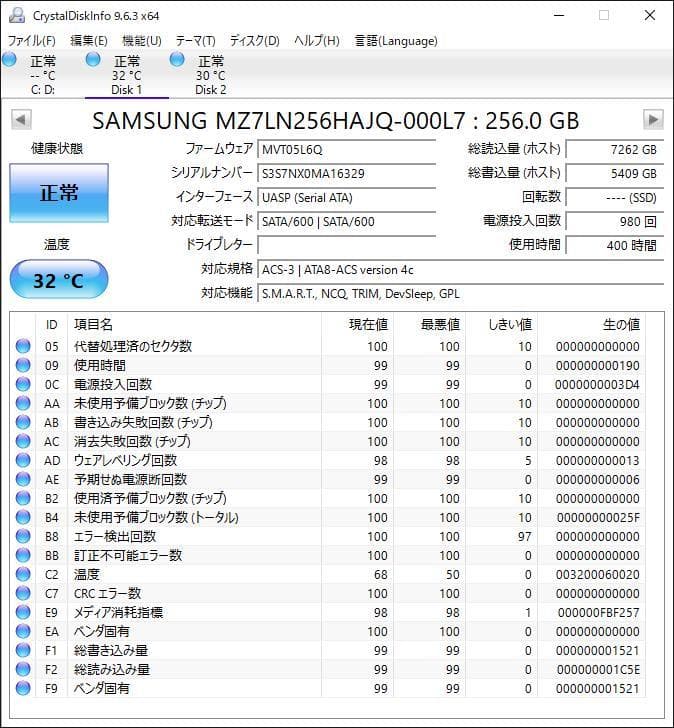Image resolution: width=674 pixels, height=728 pixels.
Task: Go to next disk with right arrow
Action: point(653,120)
